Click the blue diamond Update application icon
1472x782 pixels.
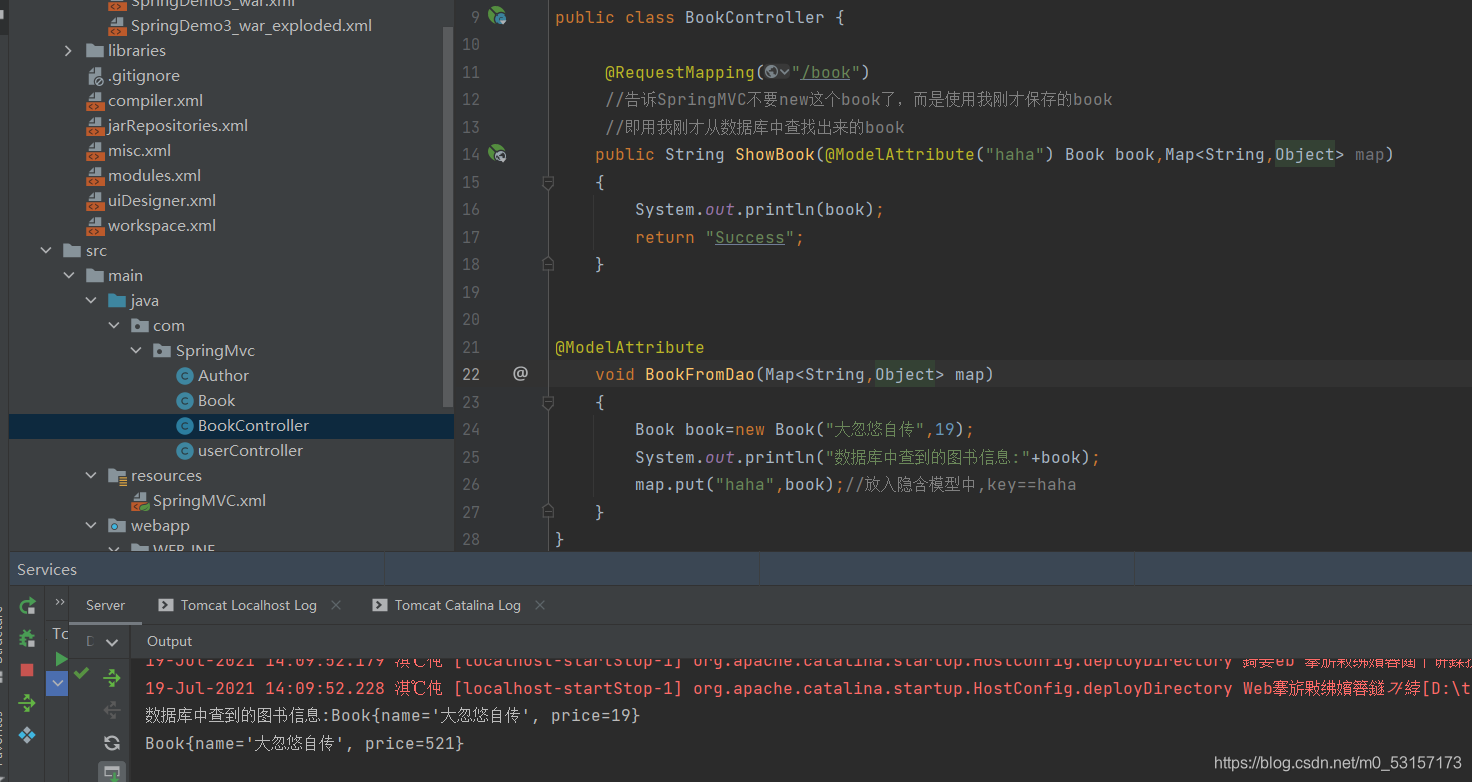[28, 735]
